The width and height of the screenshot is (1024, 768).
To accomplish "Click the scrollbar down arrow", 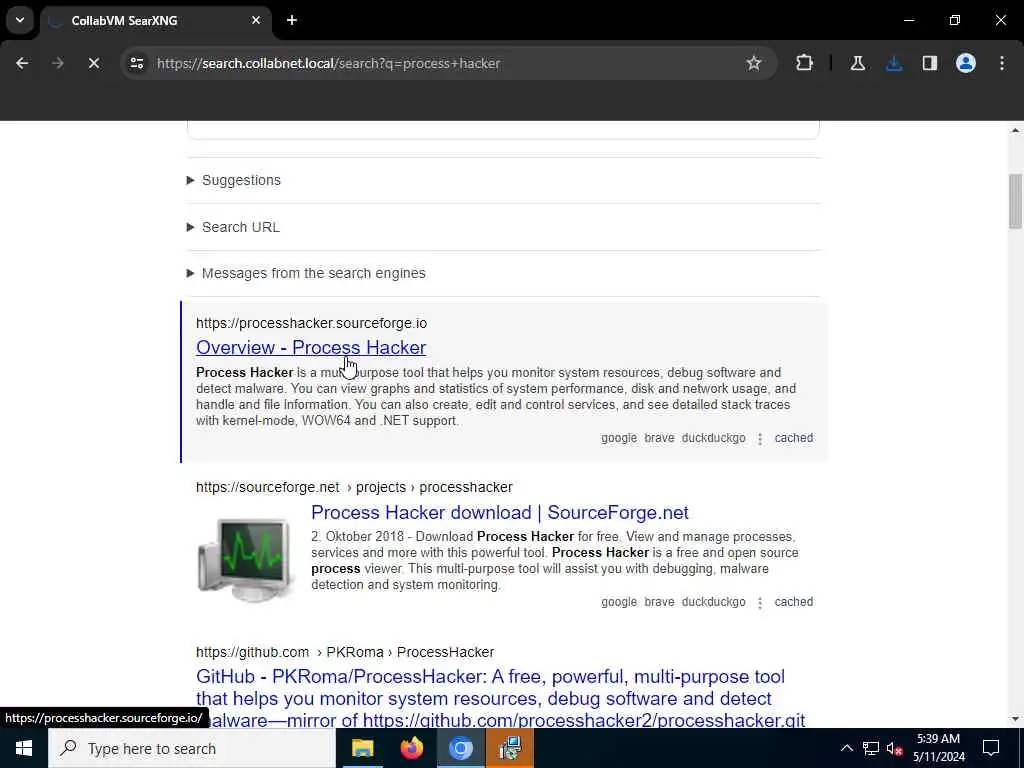I will 1015,719.
